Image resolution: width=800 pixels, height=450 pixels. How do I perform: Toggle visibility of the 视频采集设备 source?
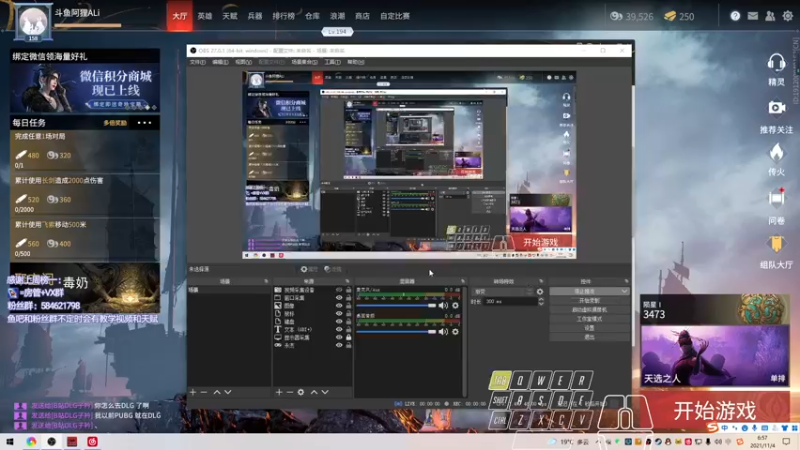[x=339, y=290]
